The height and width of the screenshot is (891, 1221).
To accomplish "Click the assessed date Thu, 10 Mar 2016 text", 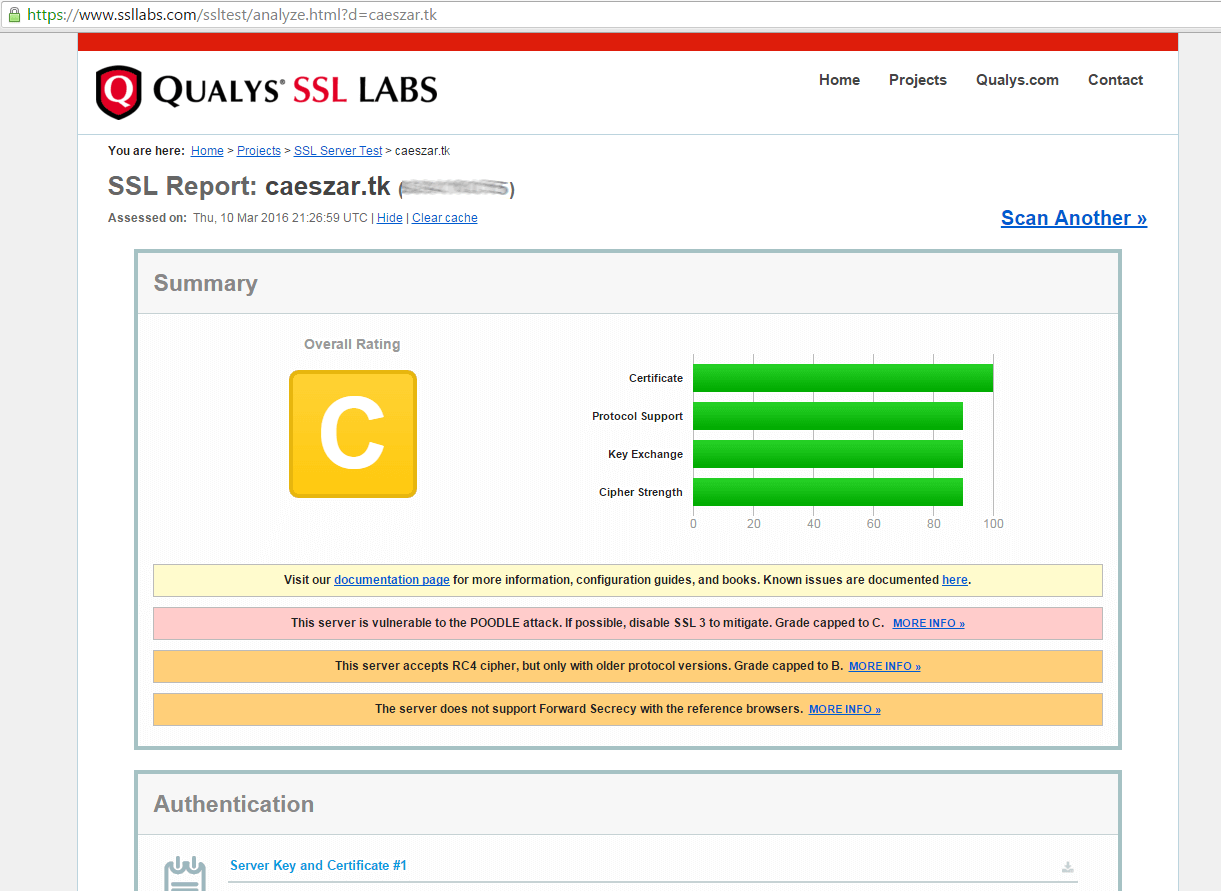I will pos(280,218).
